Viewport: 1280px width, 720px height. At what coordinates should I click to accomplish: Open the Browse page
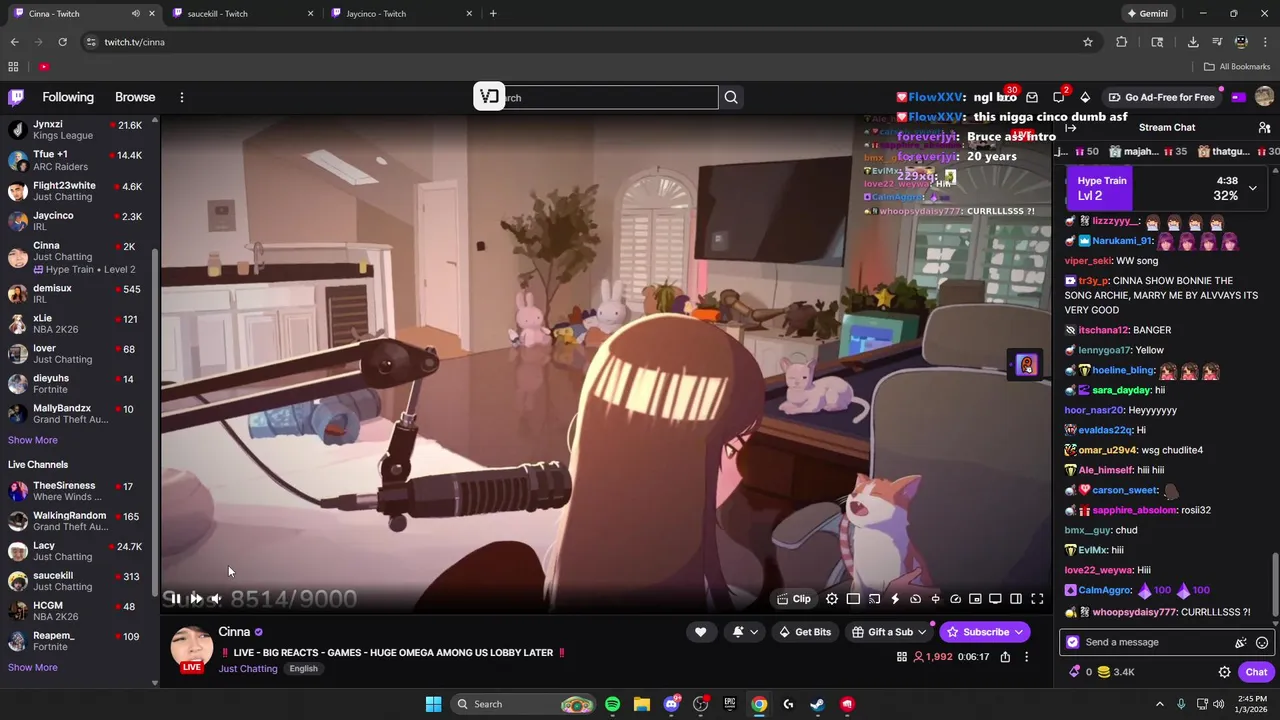tap(135, 97)
